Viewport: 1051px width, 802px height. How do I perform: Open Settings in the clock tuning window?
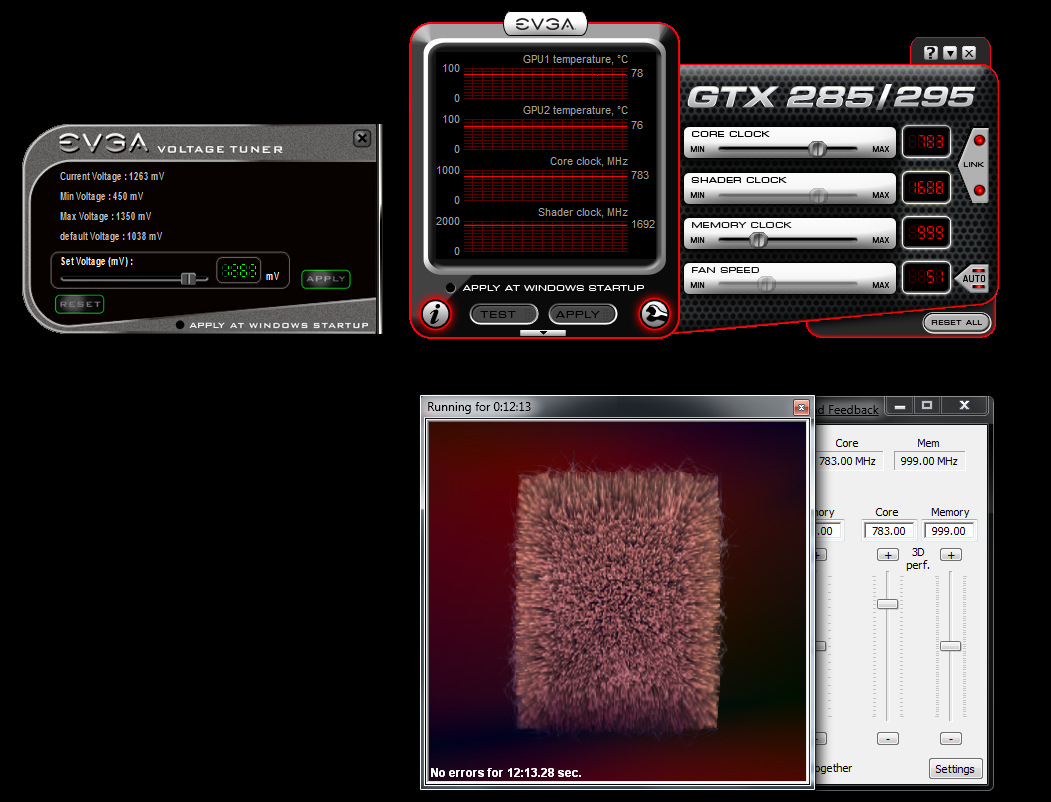(955, 768)
